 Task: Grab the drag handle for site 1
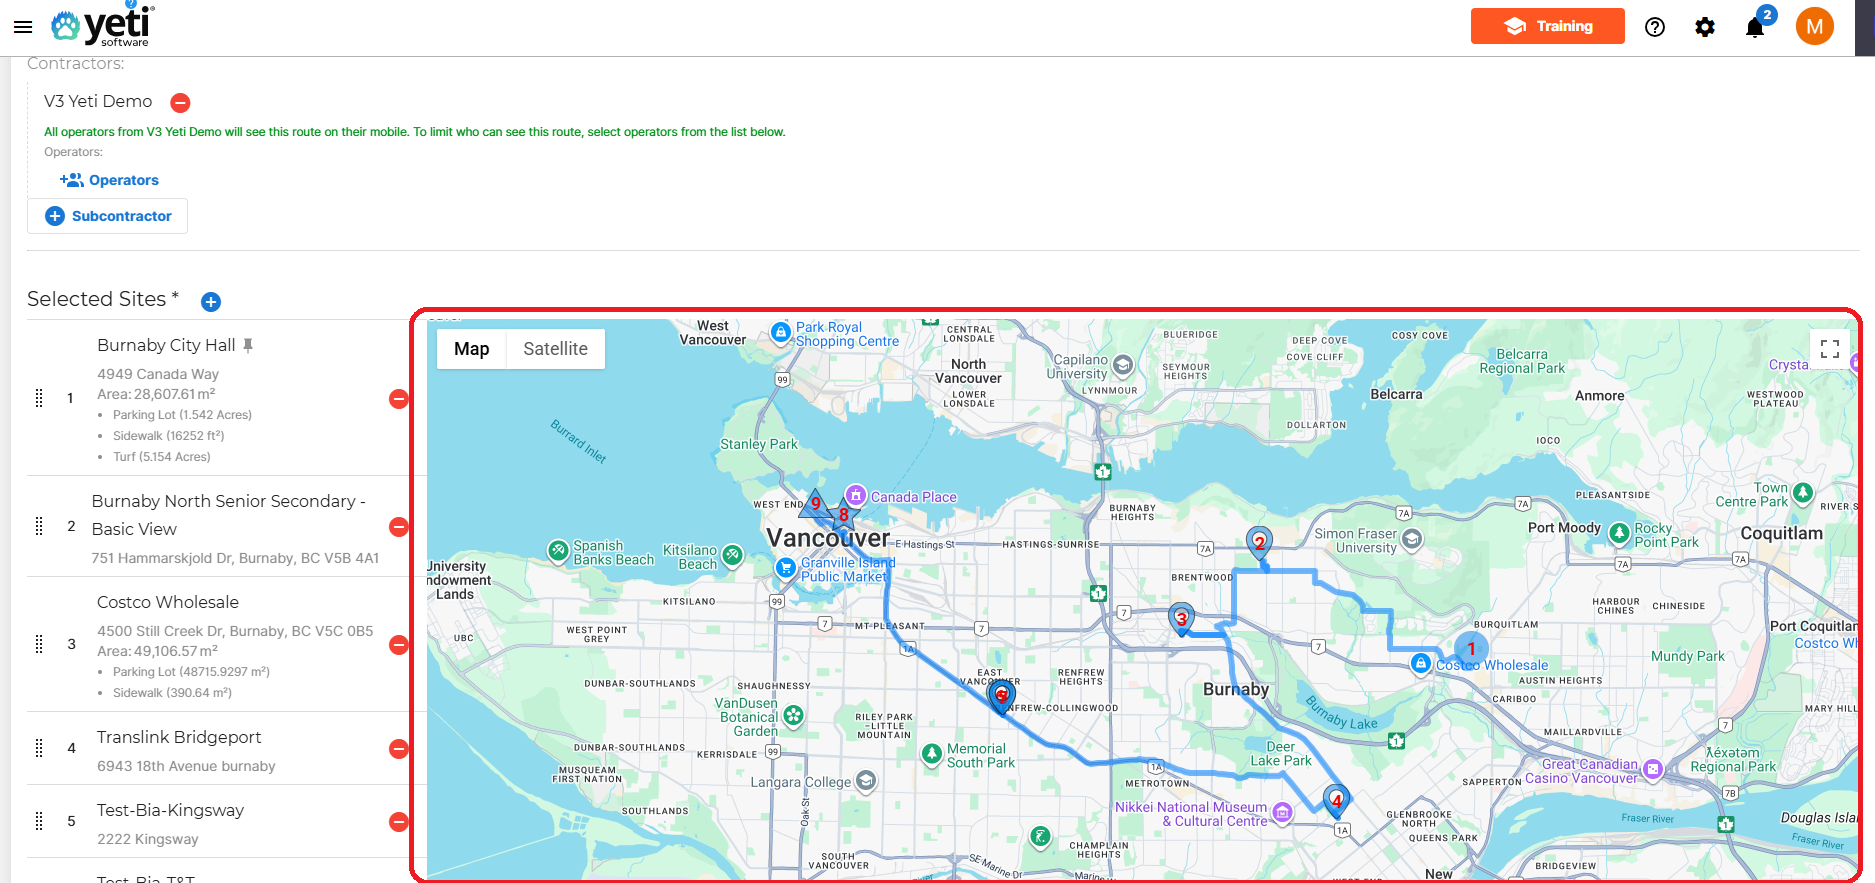(39, 398)
